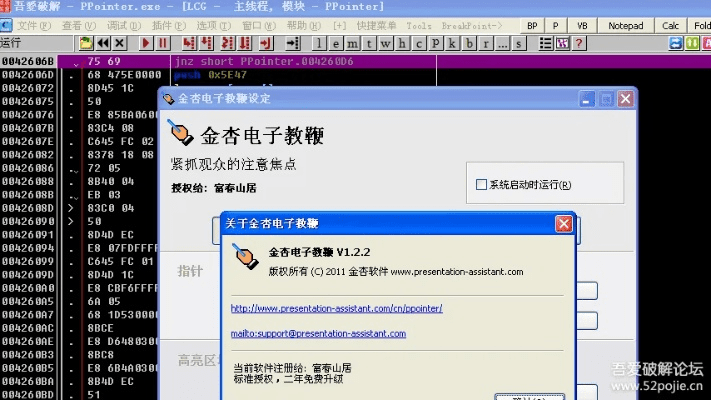Click the red Run play icon
The image size is (711, 400).
click(146, 43)
